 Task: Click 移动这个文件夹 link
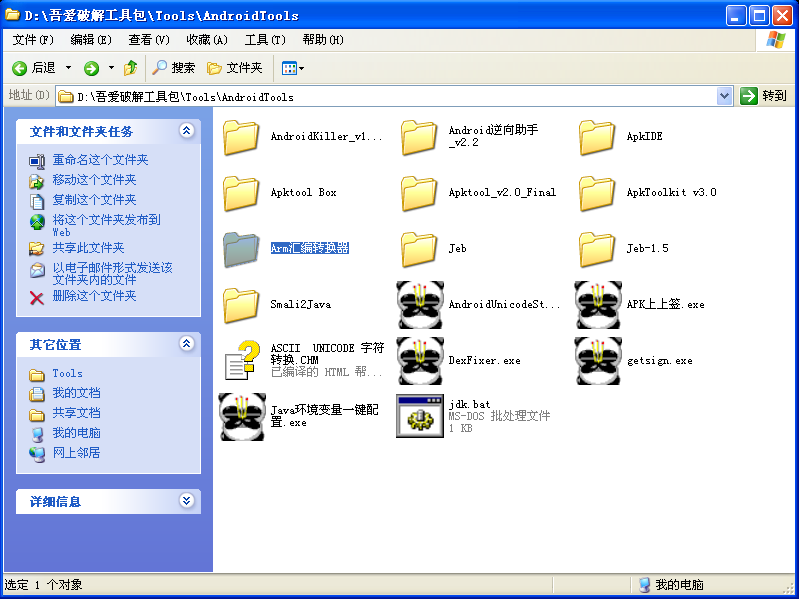(94, 180)
